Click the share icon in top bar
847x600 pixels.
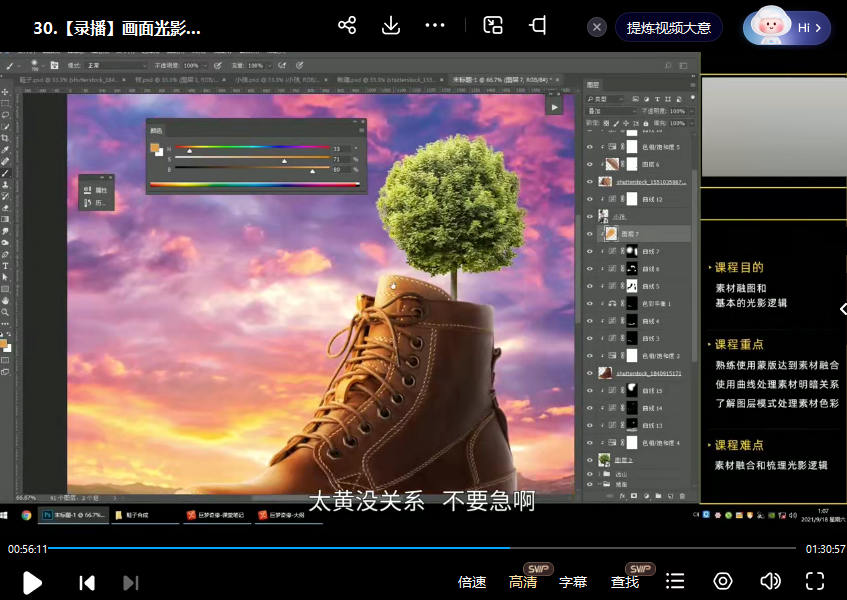(x=347, y=26)
